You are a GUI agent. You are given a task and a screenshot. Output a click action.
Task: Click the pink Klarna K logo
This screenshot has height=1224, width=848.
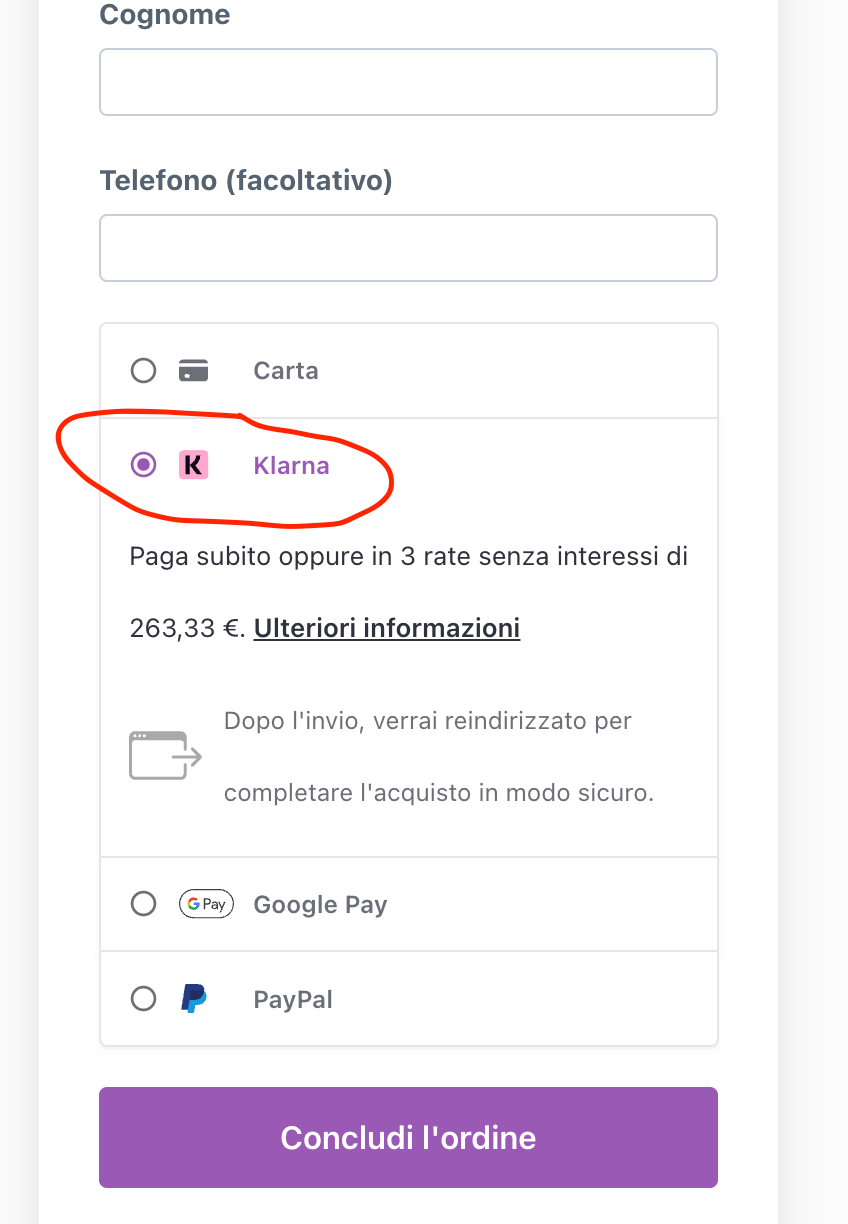click(193, 465)
